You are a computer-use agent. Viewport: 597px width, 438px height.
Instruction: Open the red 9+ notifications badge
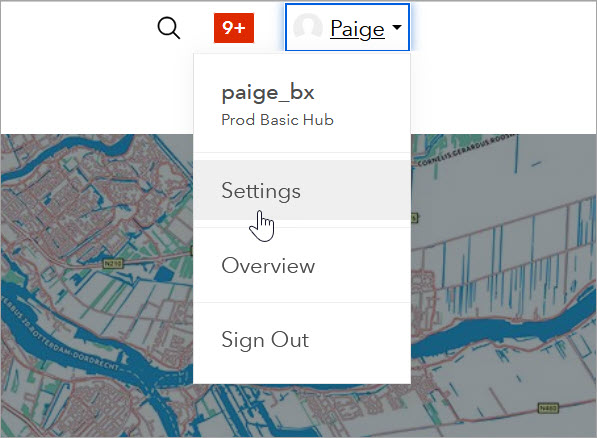[x=234, y=28]
